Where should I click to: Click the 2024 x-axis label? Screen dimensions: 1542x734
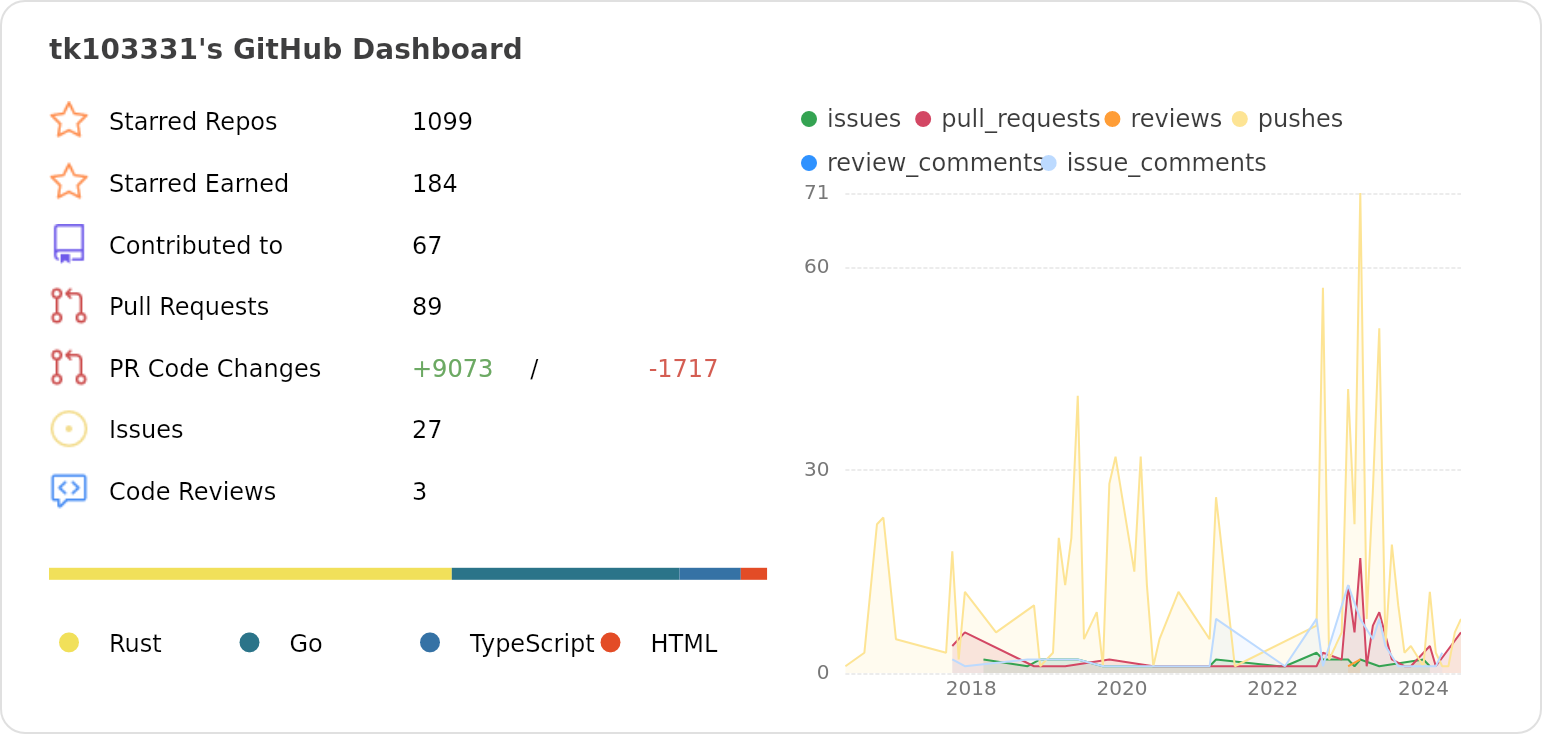[1424, 688]
